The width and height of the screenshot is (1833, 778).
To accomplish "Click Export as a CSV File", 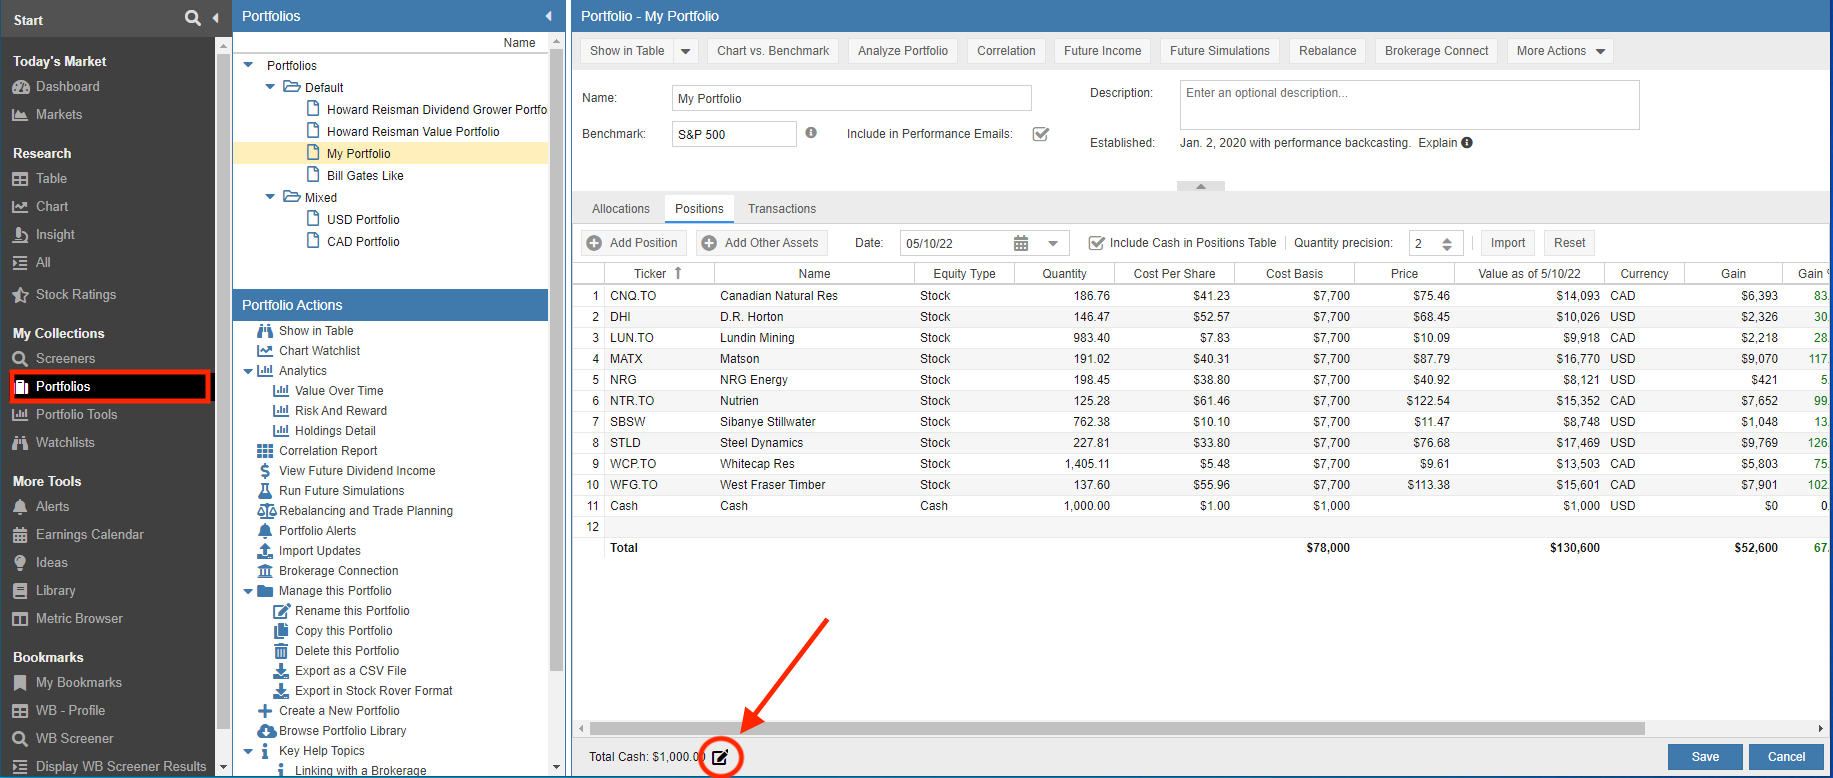I will 350,671.
